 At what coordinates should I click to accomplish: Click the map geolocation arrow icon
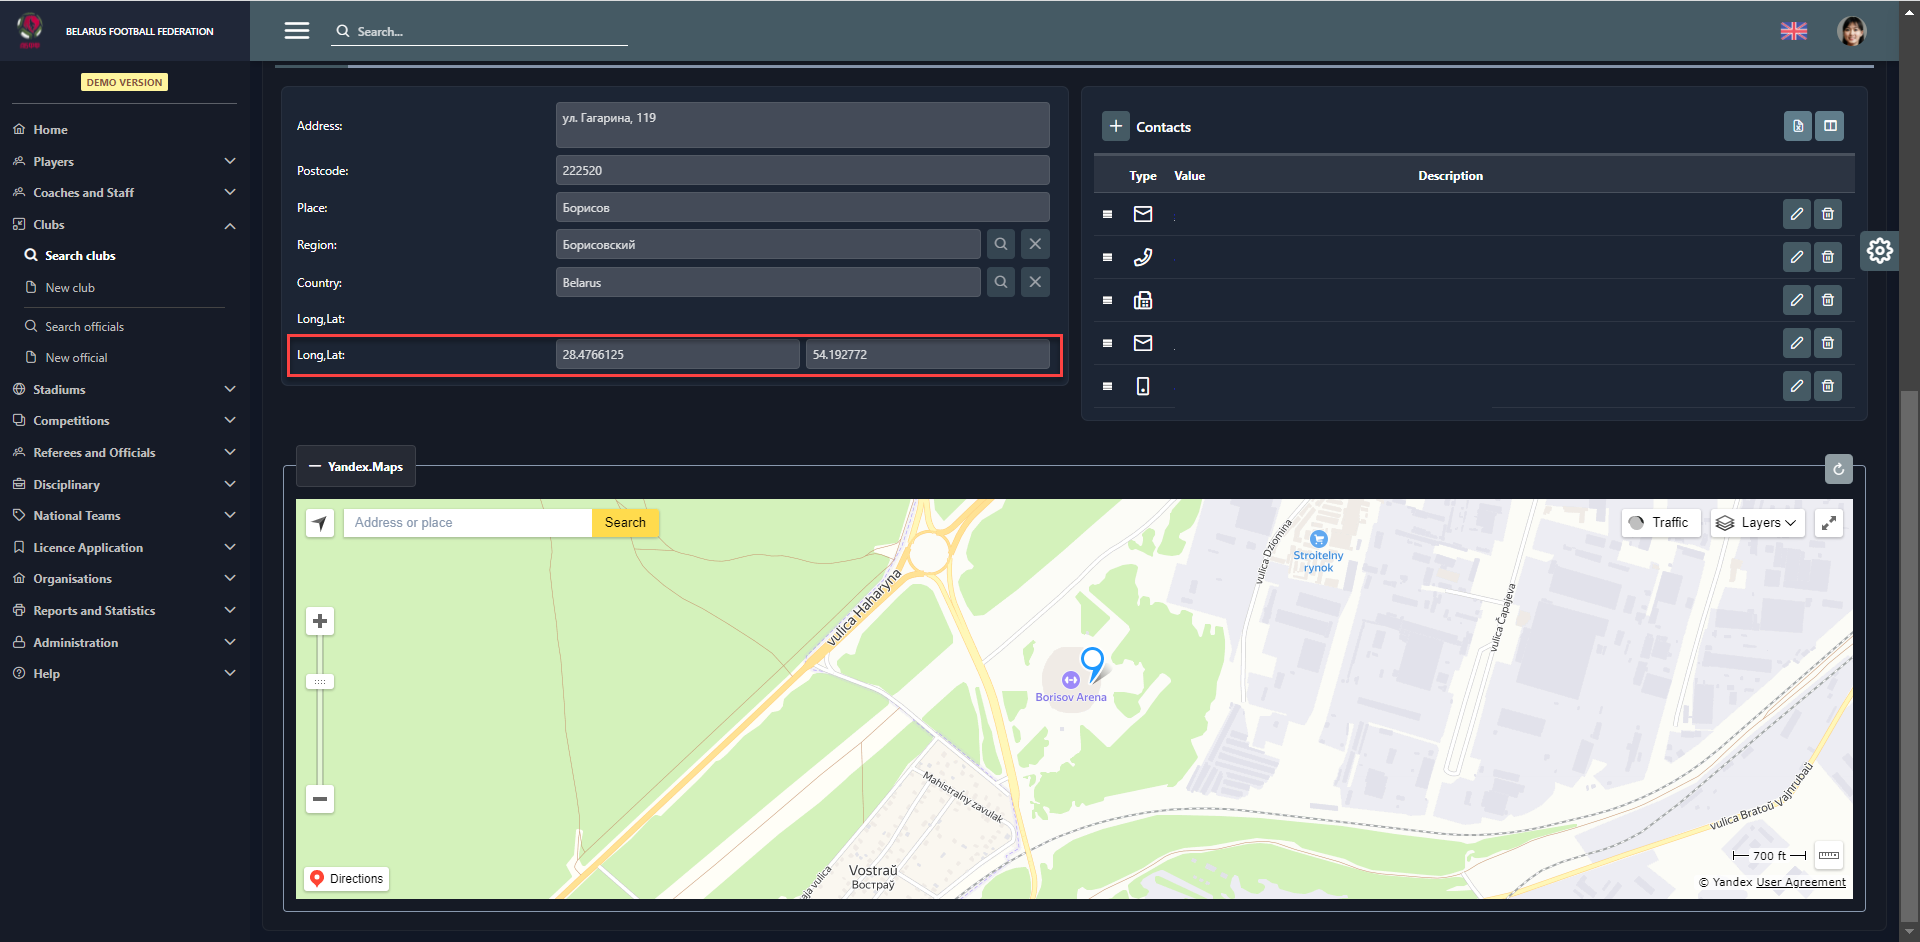pyautogui.click(x=320, y=523)
